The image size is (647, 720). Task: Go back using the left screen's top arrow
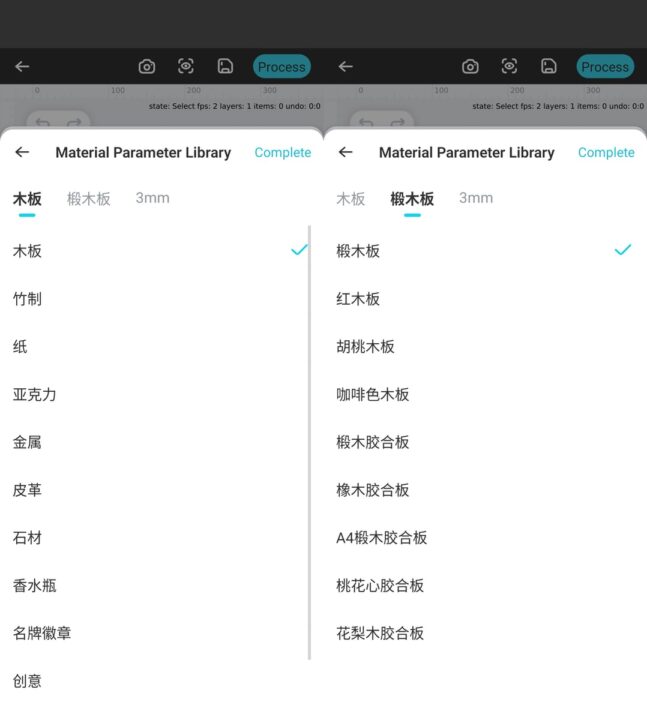coord(22,67)
